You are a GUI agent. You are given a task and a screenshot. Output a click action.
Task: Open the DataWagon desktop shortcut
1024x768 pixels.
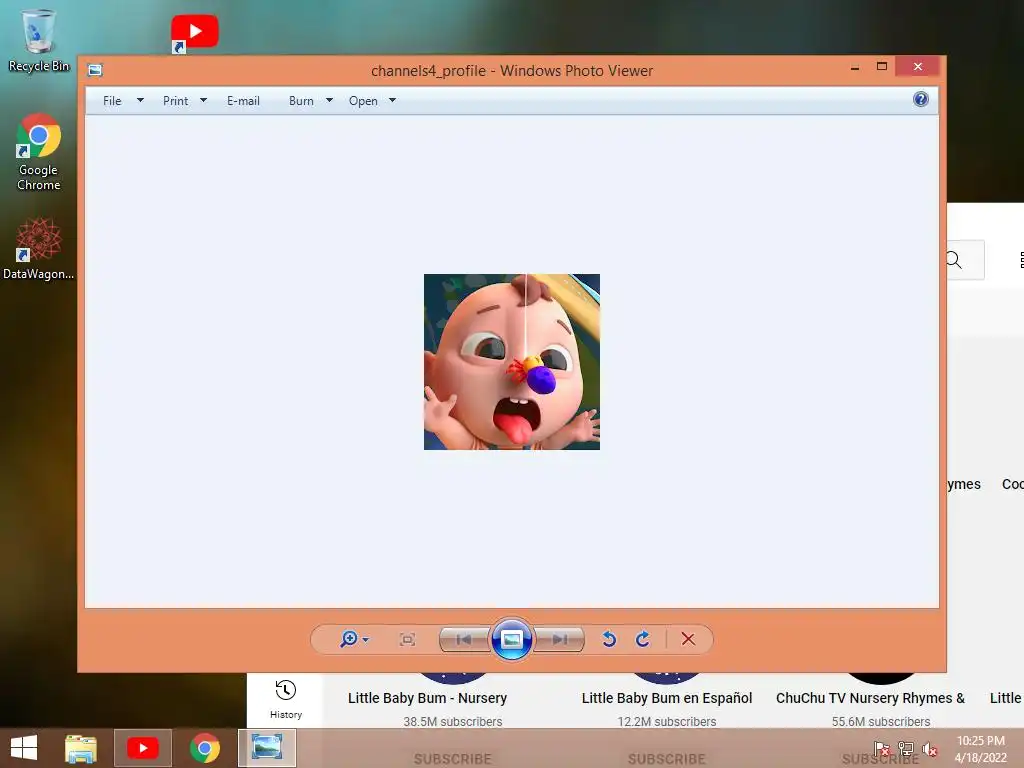point(39,249)
